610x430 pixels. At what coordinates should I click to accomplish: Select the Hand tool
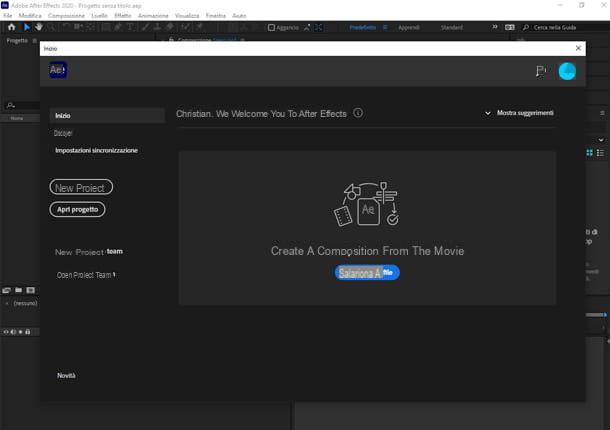[39, 27]
